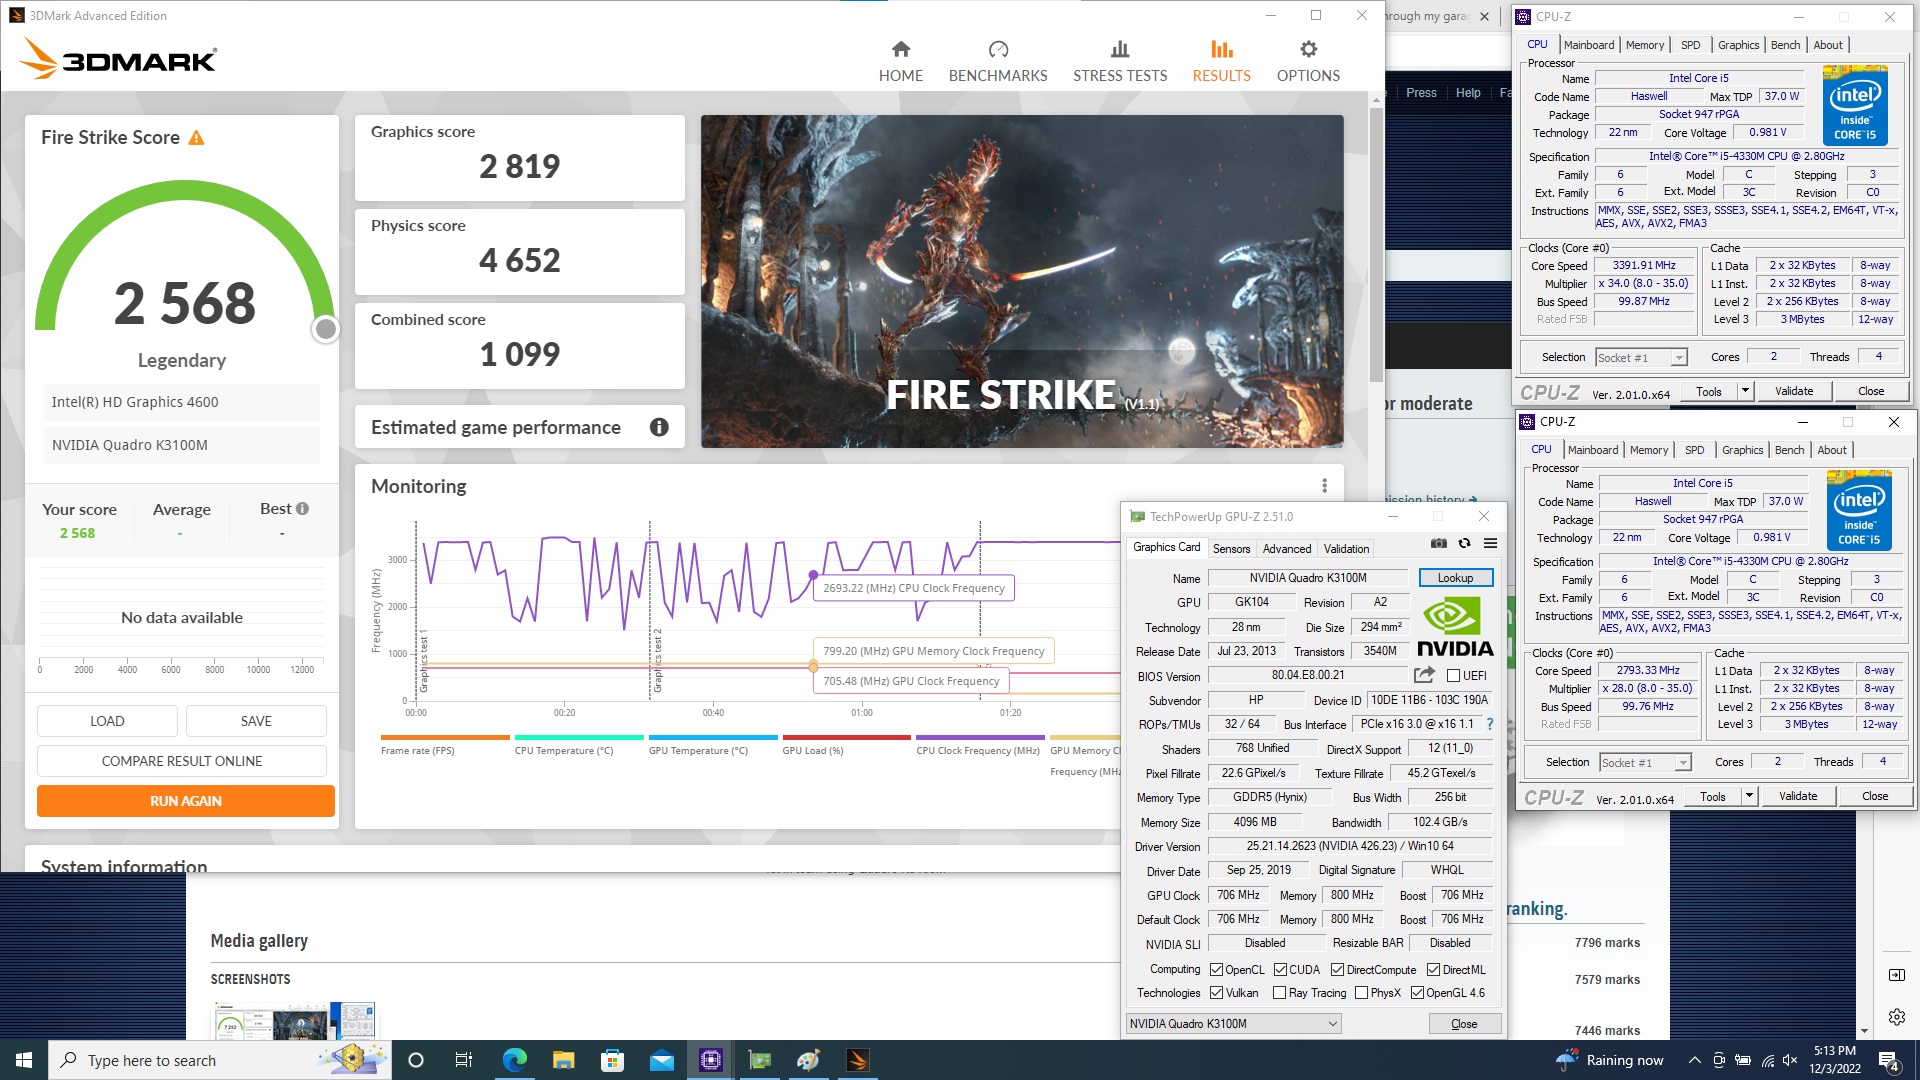1920x1080 pixels.
Task: Click RUN AGAIN in 3DMark
Action: [x=186, y=801]
